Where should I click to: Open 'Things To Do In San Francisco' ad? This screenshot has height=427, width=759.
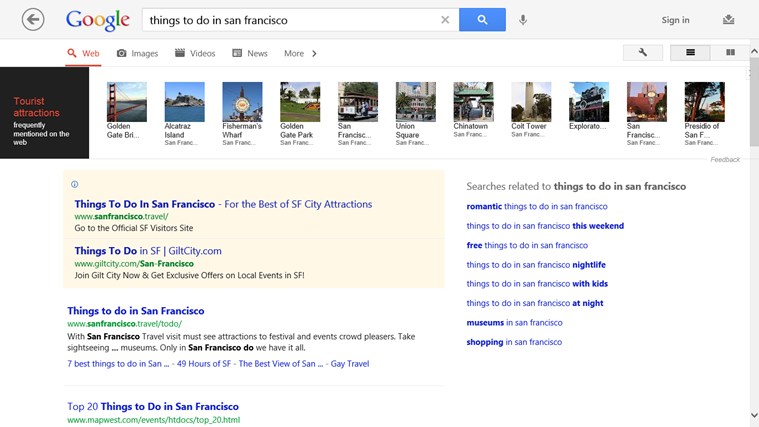(223, 204)
